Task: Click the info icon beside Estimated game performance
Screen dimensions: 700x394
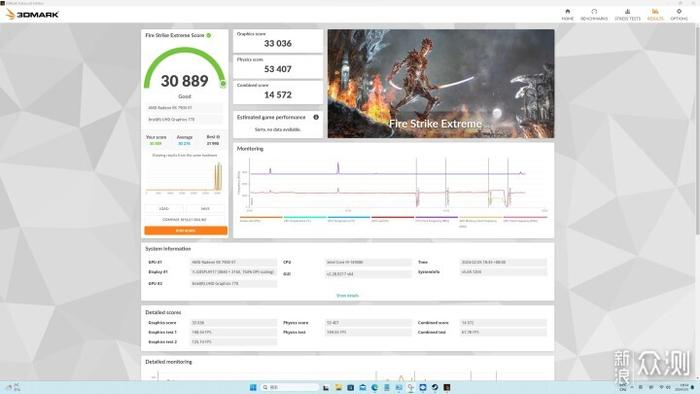Action: click(x=316, y=117)
